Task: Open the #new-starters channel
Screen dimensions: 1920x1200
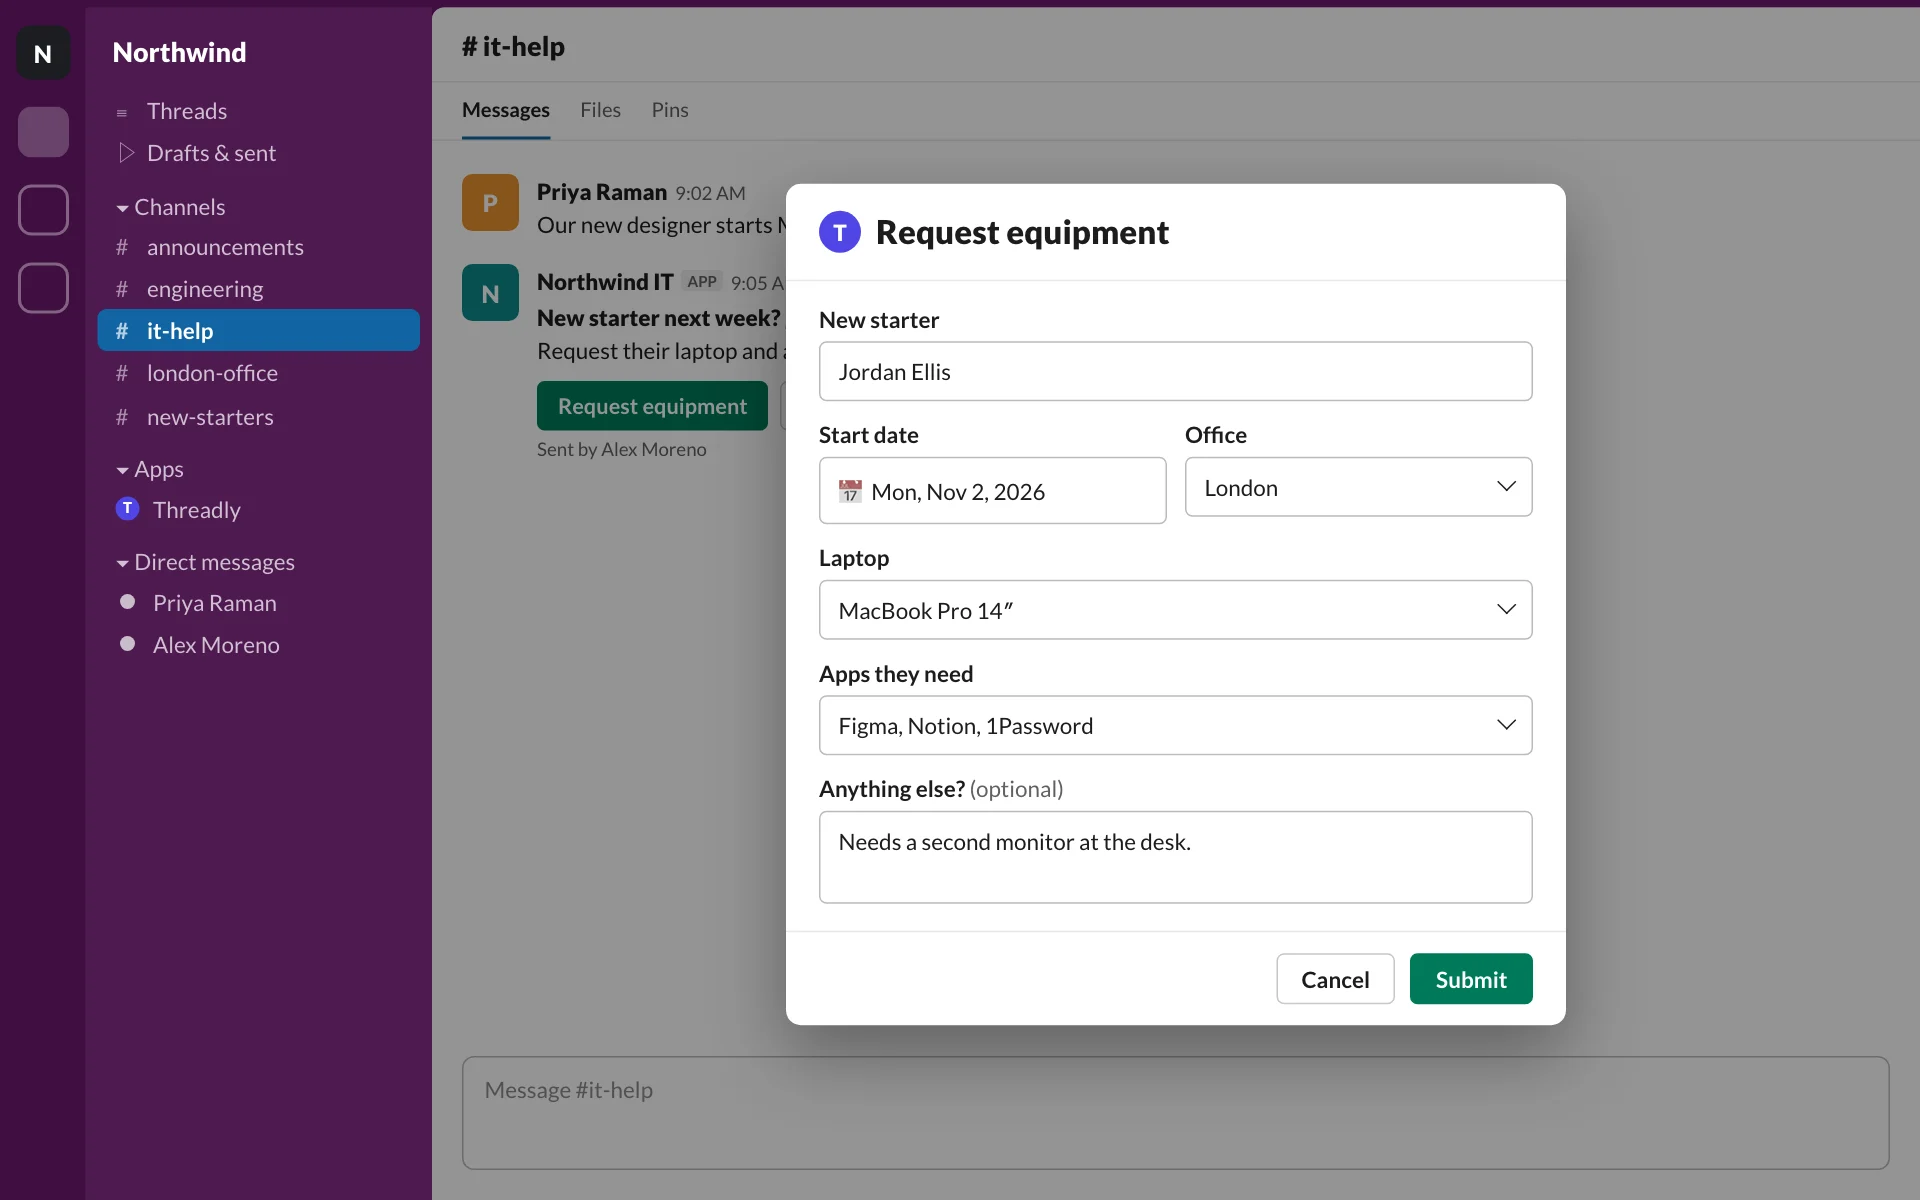Action: (x=258, y=417)
